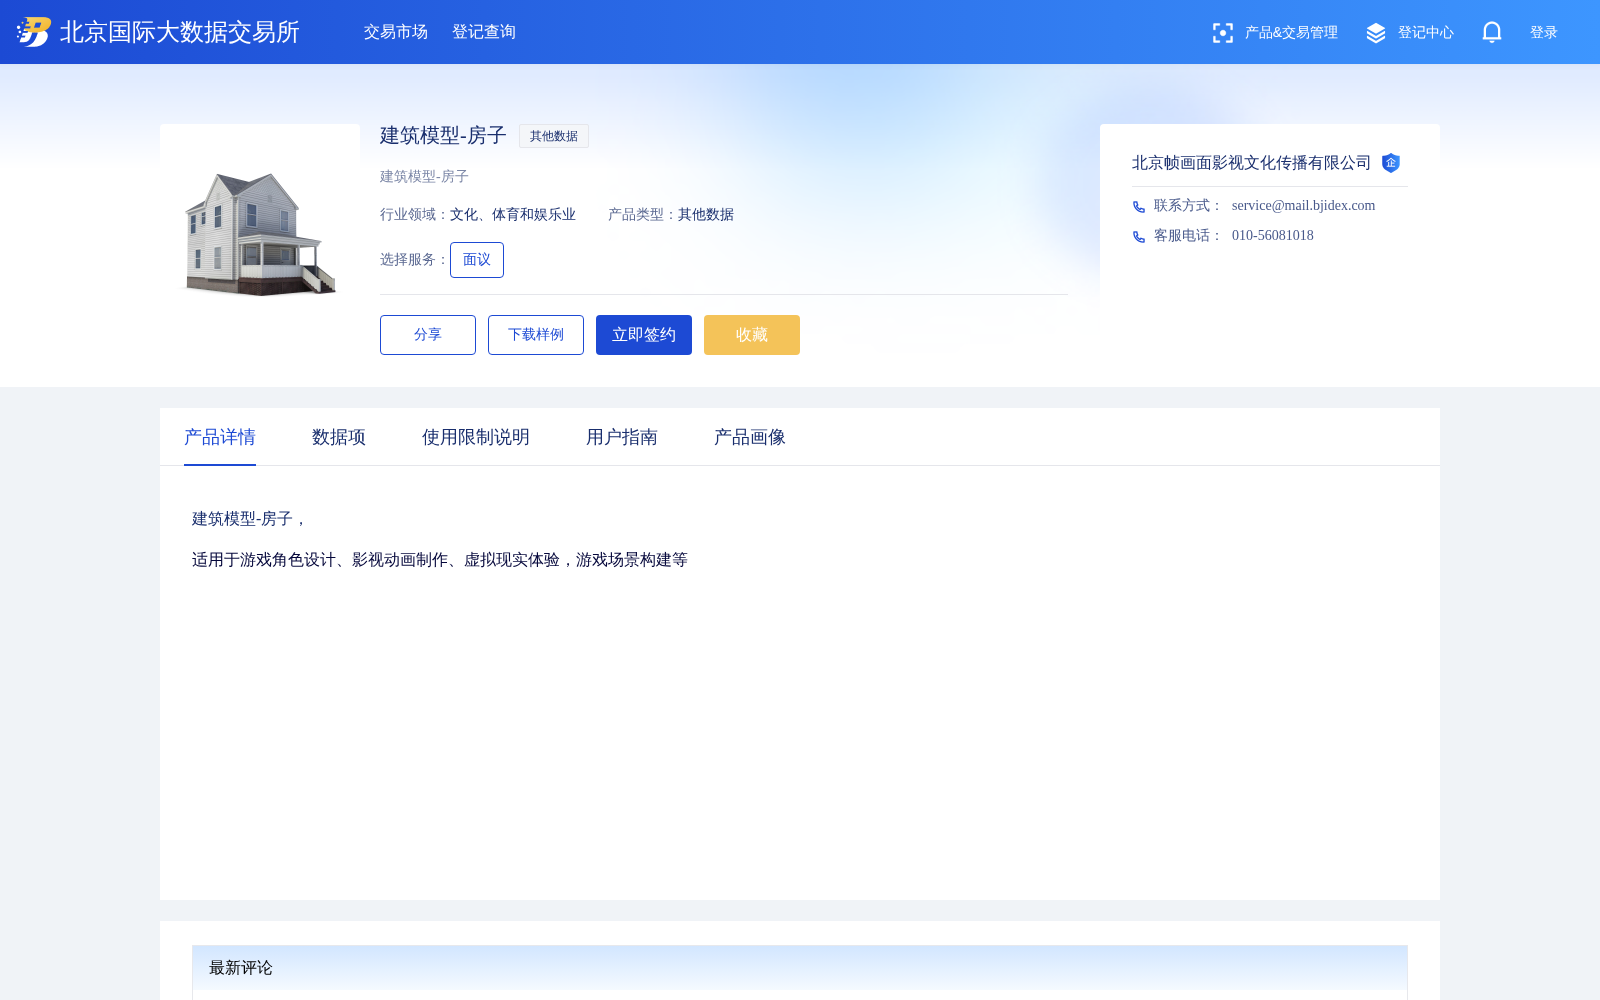Click the 其他数据 tag next to title
Image resolution: width=1600 pixels, height=1000 pixels.
[554, 136]
